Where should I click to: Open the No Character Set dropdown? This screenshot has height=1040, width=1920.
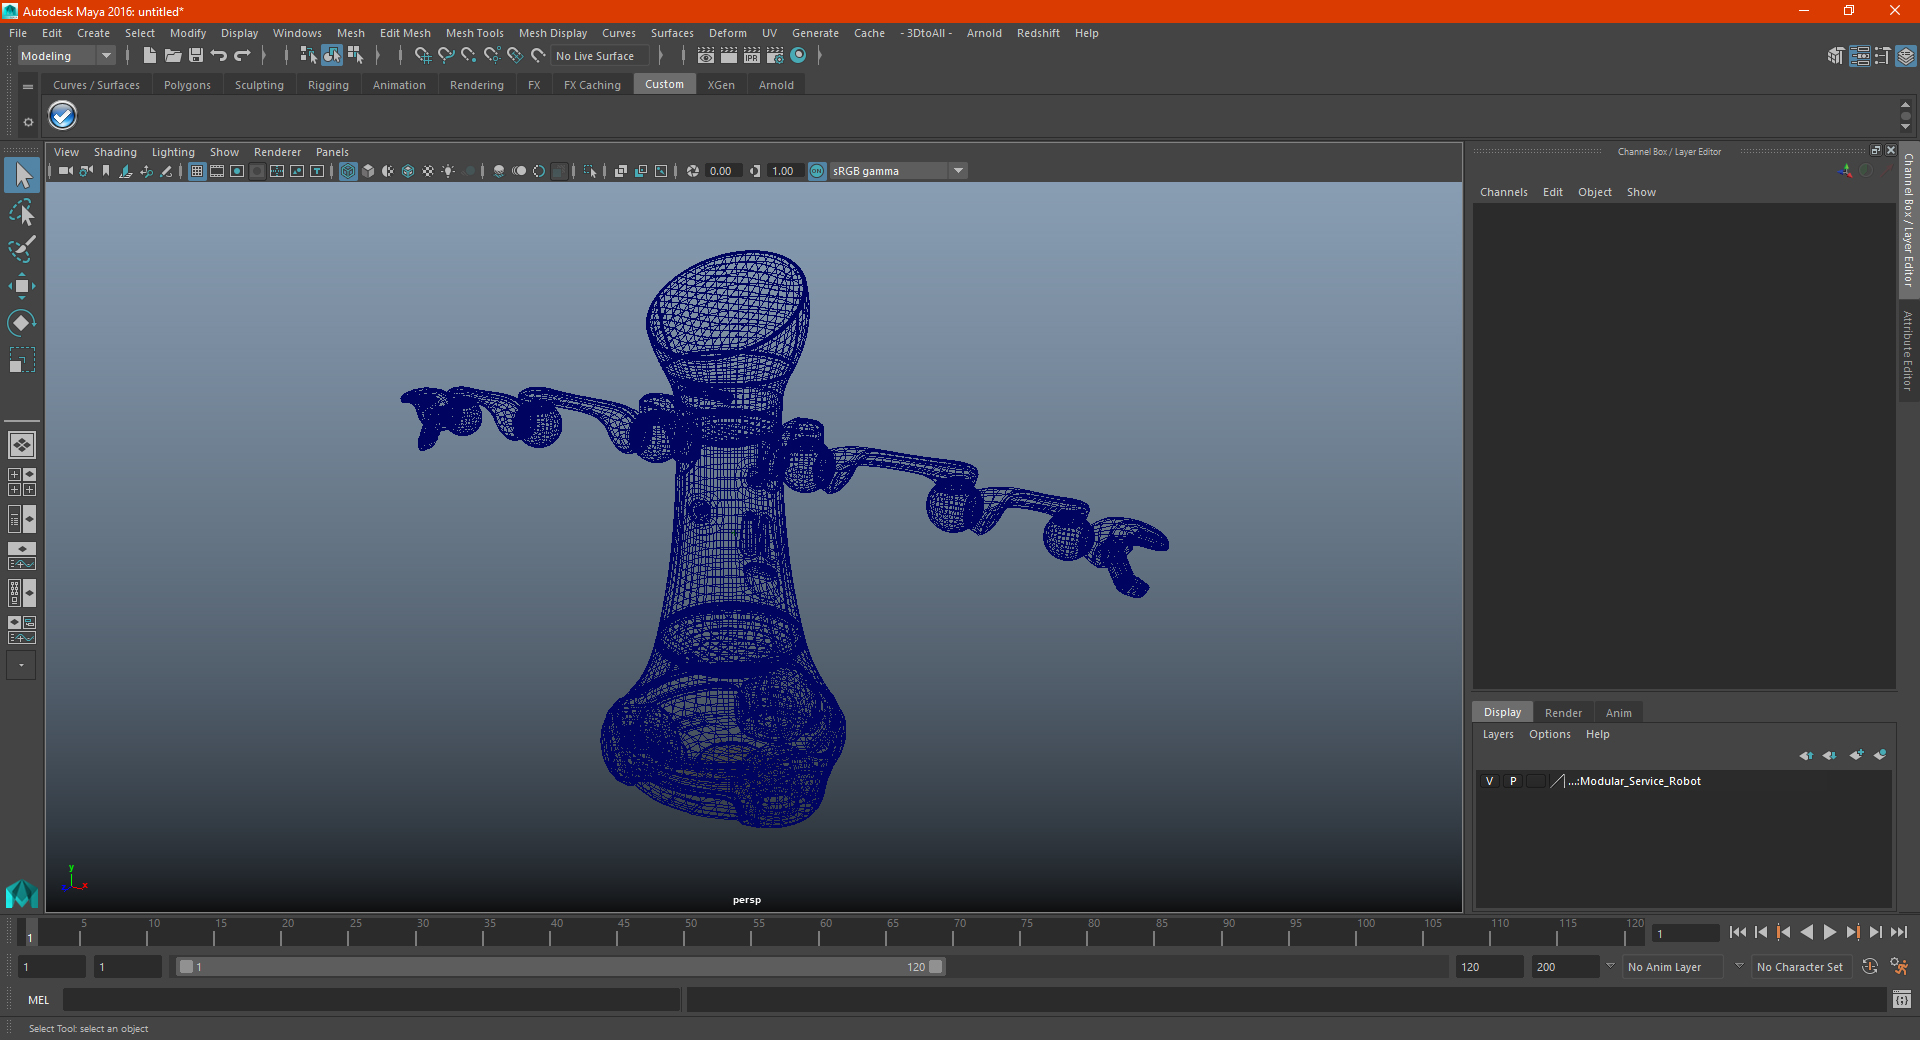pyautogui.click(x=1803, y=967)
